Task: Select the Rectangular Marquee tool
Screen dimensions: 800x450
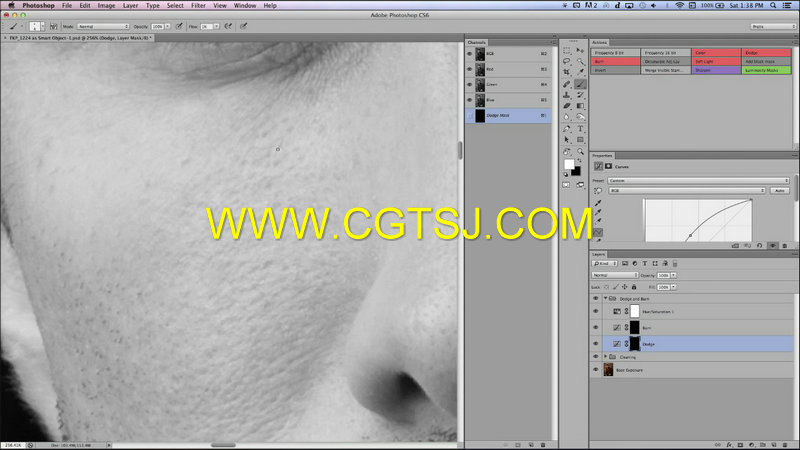Action: (567, 51)
